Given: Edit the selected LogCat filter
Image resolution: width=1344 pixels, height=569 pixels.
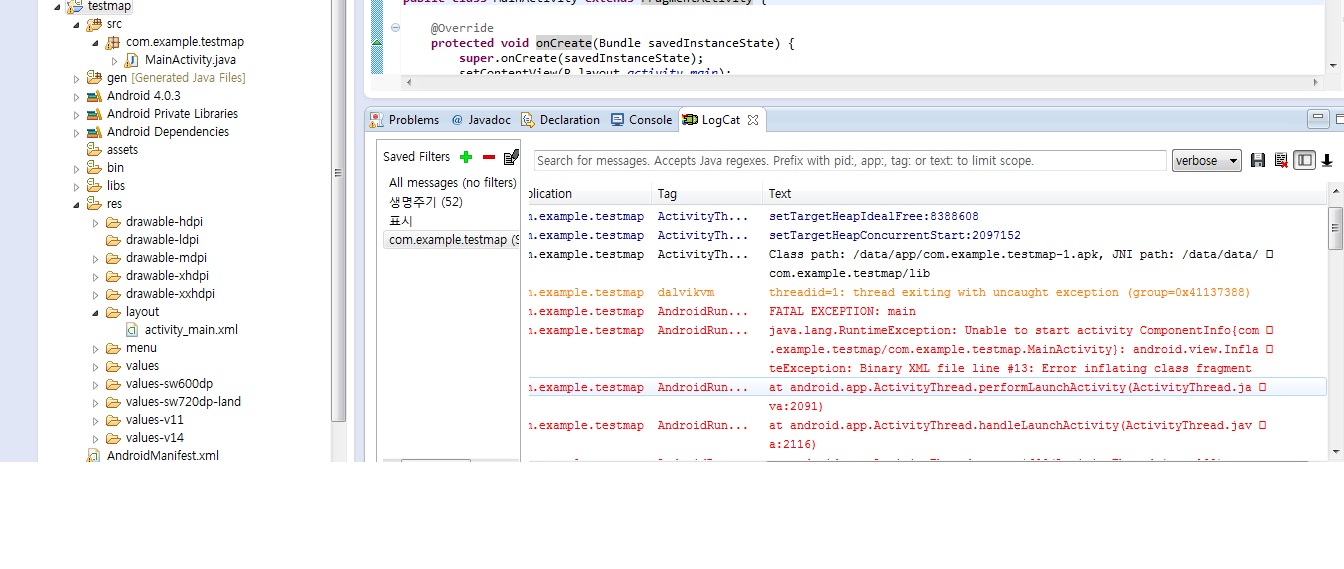Looking at the screenshot, I should [511, 157].
